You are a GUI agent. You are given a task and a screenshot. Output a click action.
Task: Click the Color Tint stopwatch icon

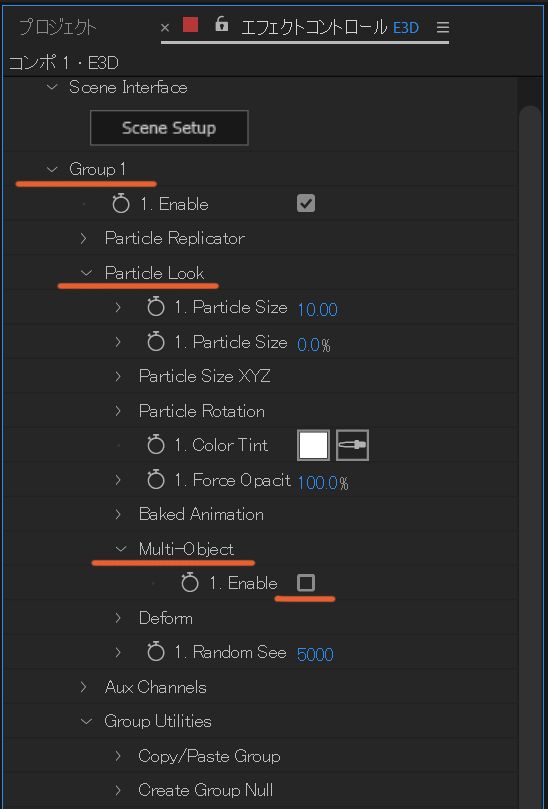coord(155,445)
